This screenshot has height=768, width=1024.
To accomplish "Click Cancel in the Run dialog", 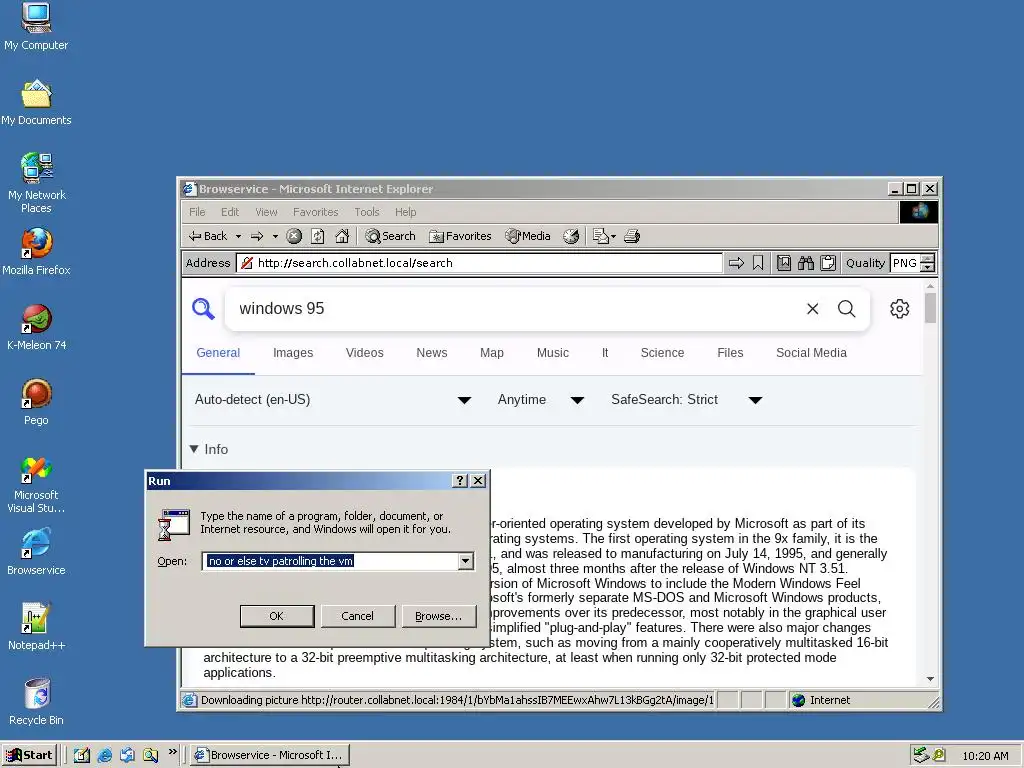I will click(357, 616).
